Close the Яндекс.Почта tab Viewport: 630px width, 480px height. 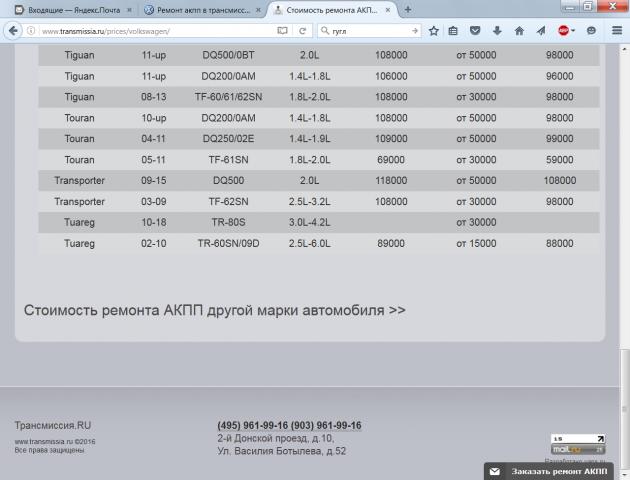click(129, 10)
